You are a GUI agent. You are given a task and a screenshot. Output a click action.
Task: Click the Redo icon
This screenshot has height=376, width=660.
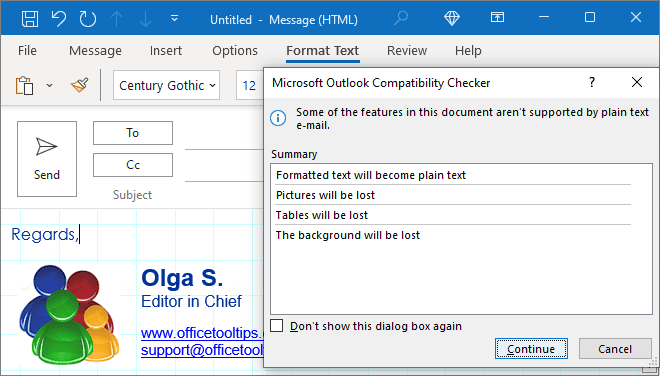coord(88,19)
